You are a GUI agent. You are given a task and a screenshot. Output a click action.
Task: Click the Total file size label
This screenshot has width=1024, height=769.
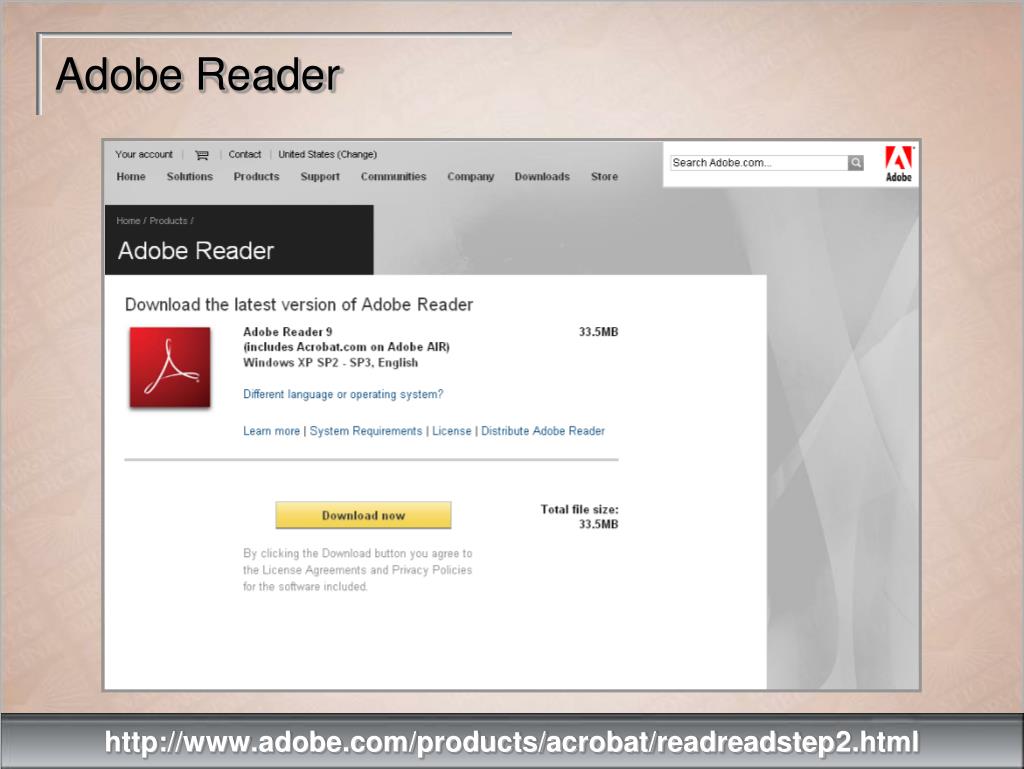pyautogui.click(x=579, y=509)
